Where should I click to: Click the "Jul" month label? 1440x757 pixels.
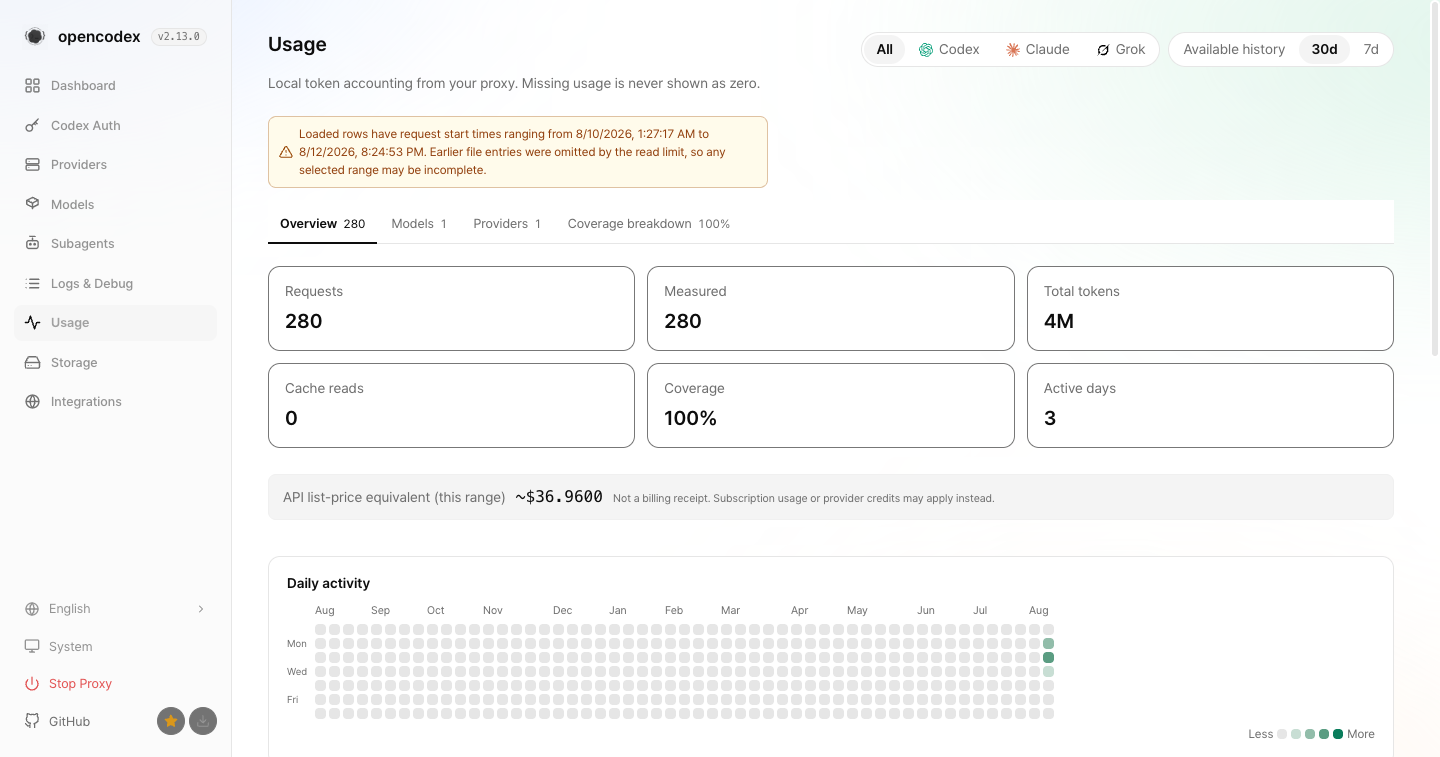(980, 610)
